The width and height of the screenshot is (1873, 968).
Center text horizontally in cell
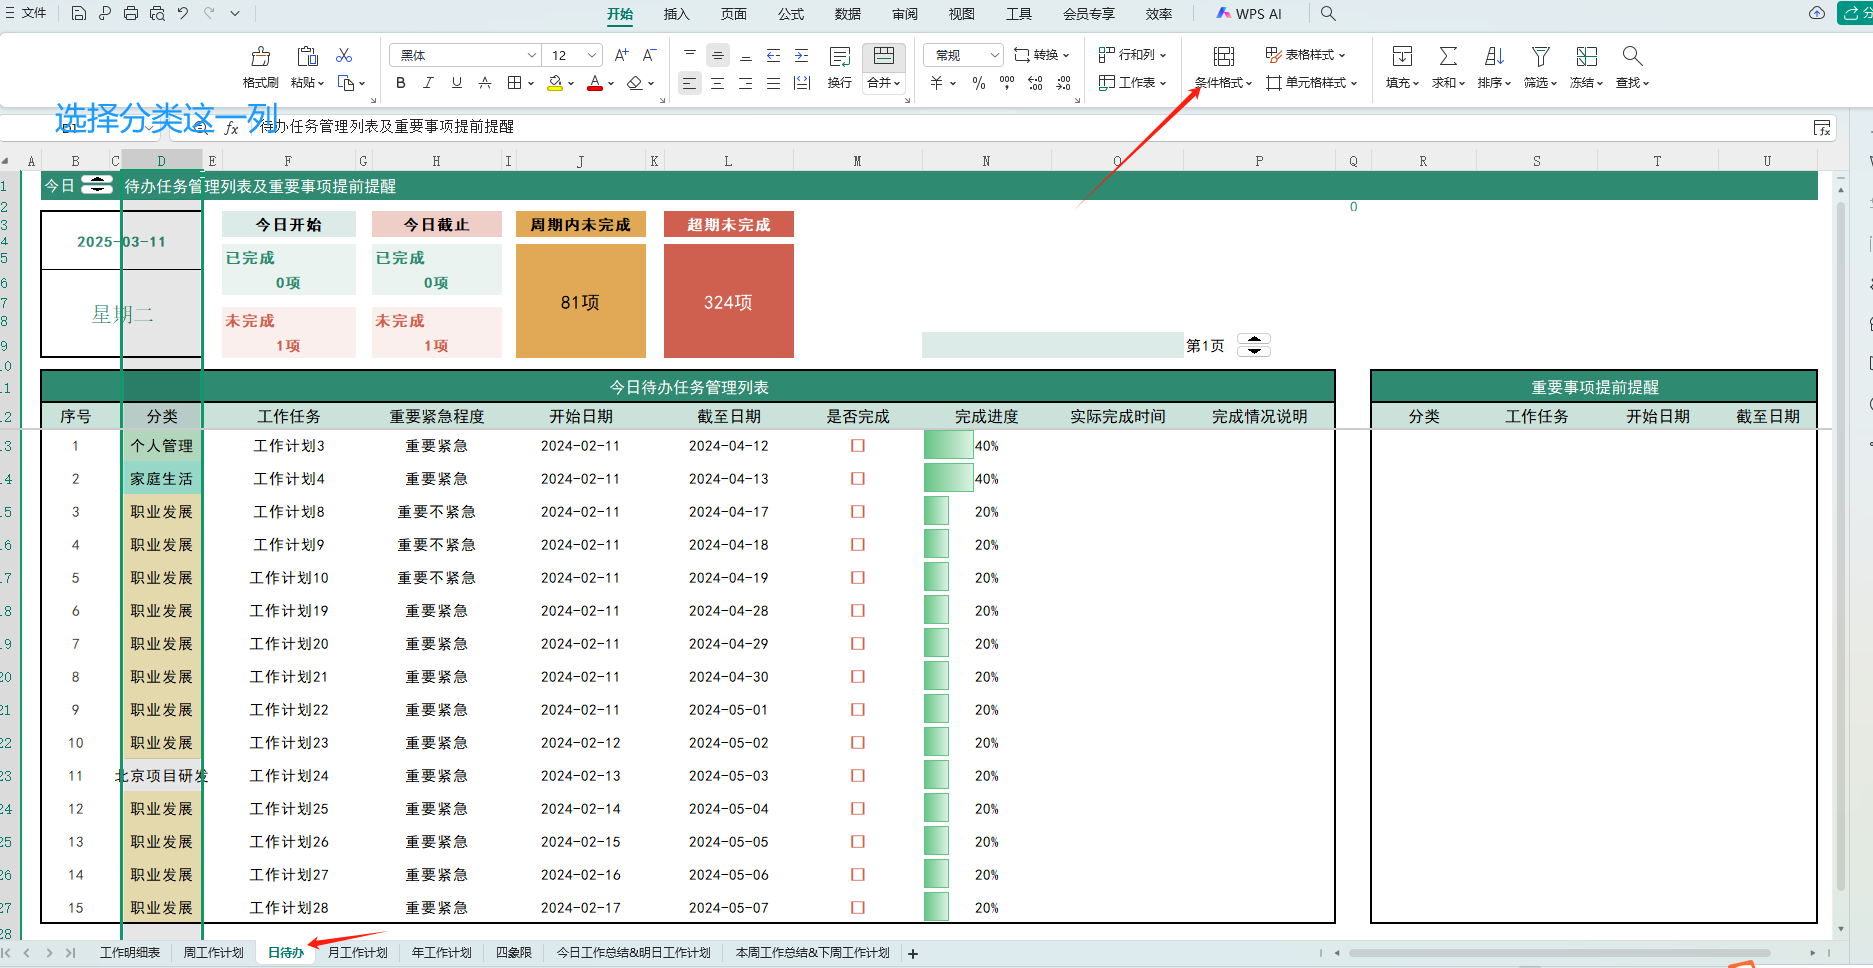718,83
